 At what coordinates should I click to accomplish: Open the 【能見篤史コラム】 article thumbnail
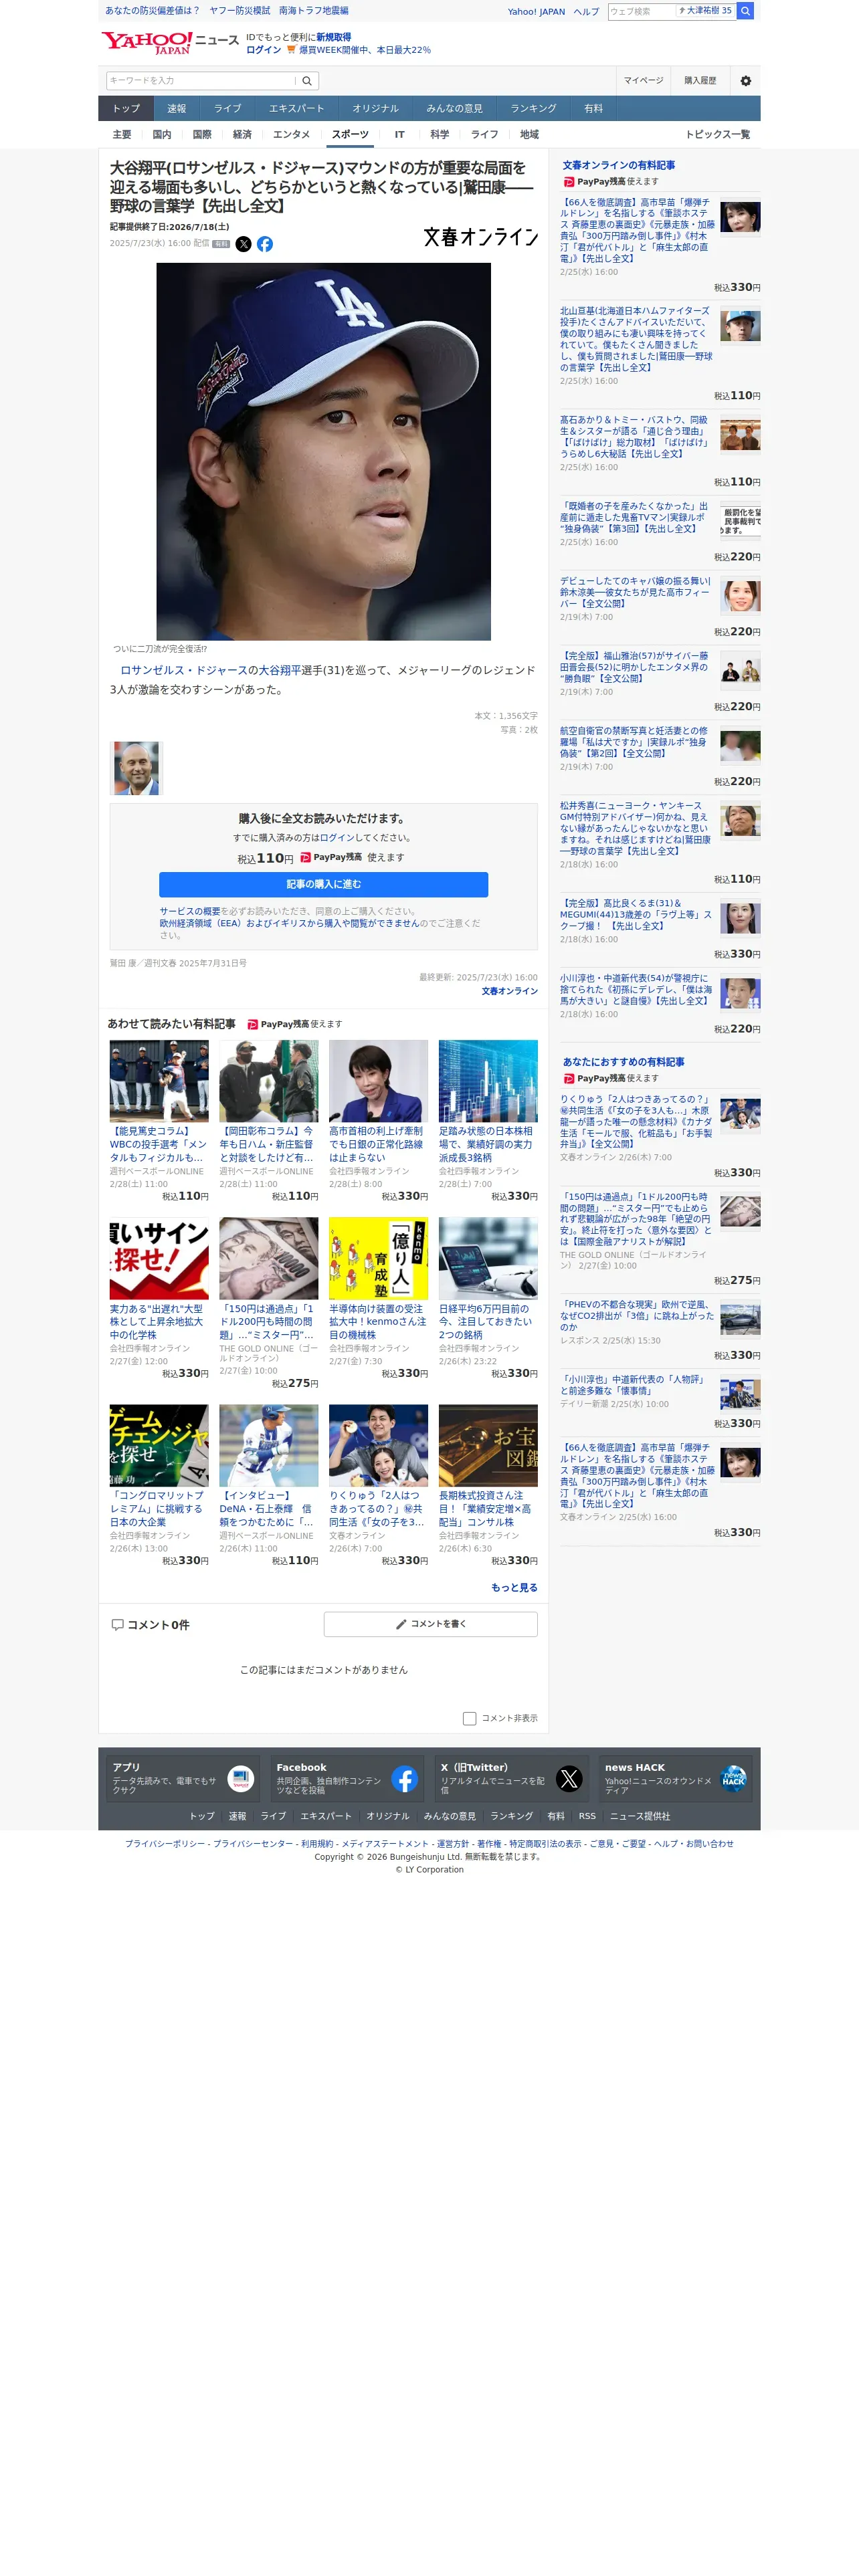(x=159, y=1081)
